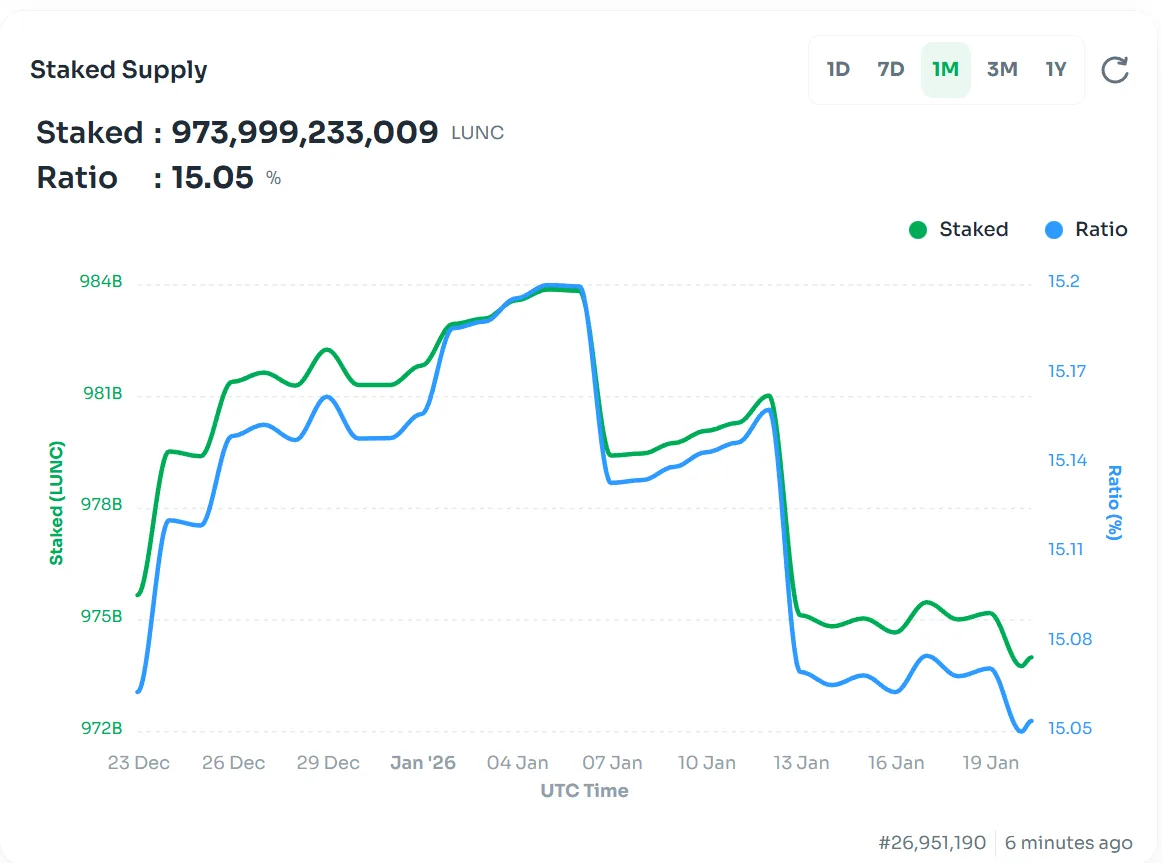
Task: Click the '6 minutes ago' timestamp
Action: tap(1068, 843)
